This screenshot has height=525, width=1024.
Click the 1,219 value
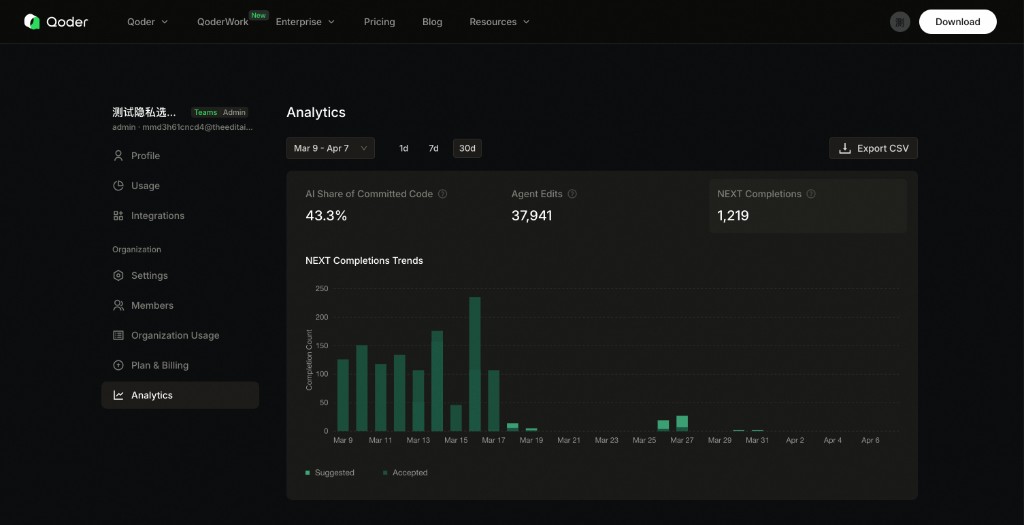[733, 215]
